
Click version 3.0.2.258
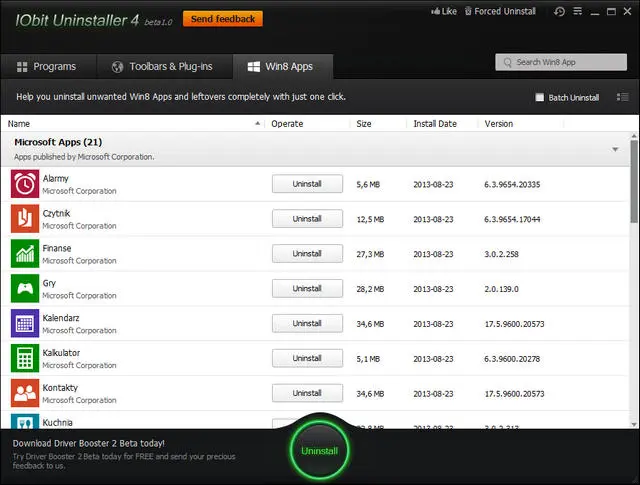tap(501, 254)
